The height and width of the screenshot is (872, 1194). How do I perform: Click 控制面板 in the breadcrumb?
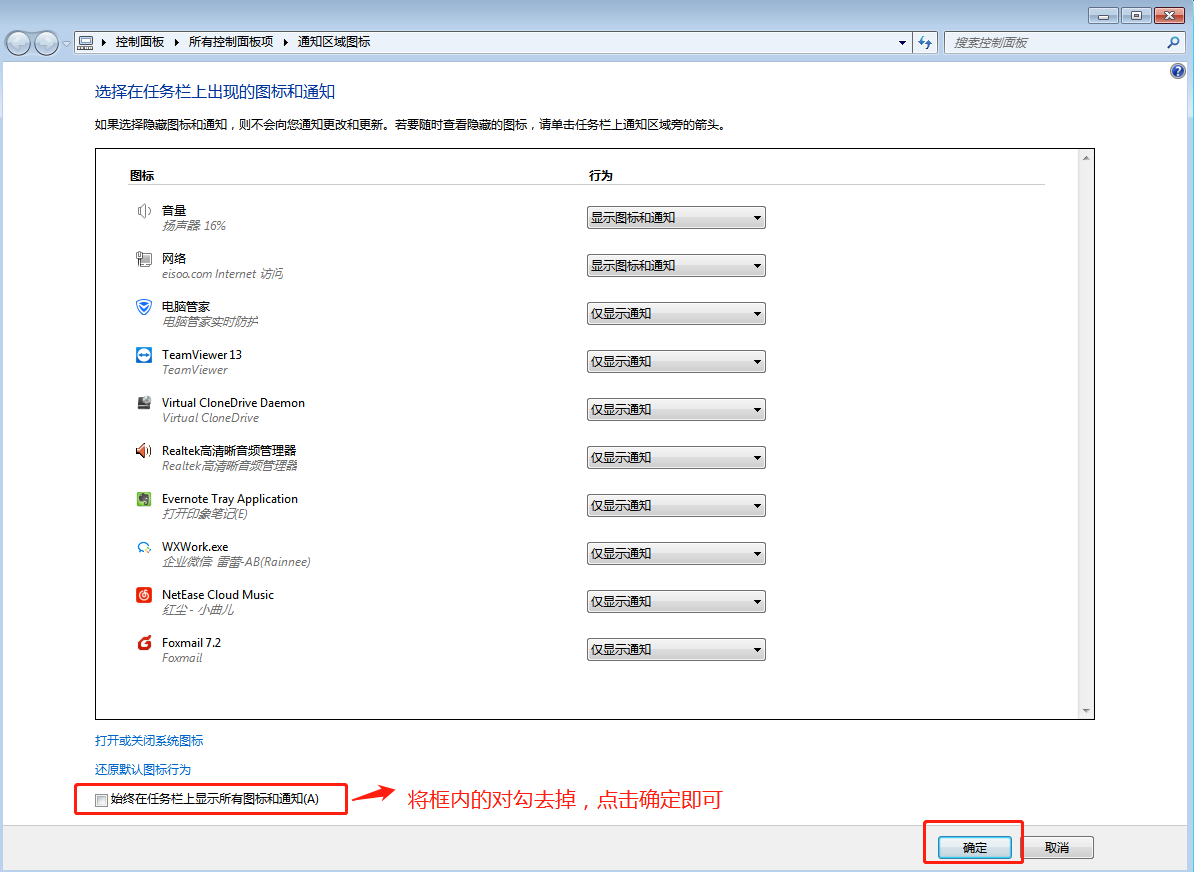(140, 42)
